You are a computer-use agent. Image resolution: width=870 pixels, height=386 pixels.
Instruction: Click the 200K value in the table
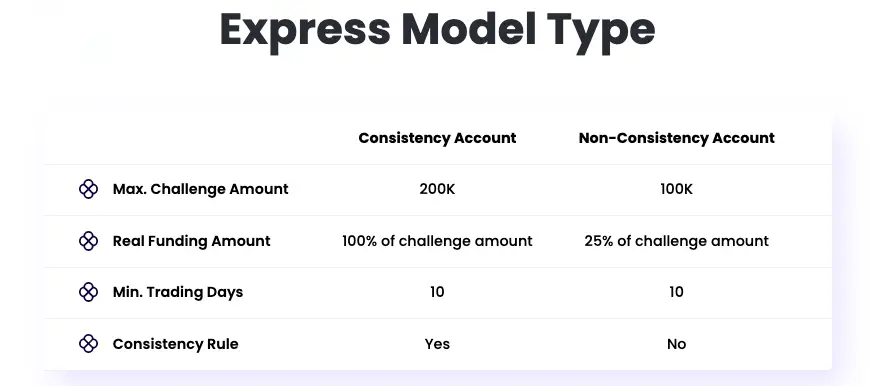pyautogui.click(x=437, y=189)
